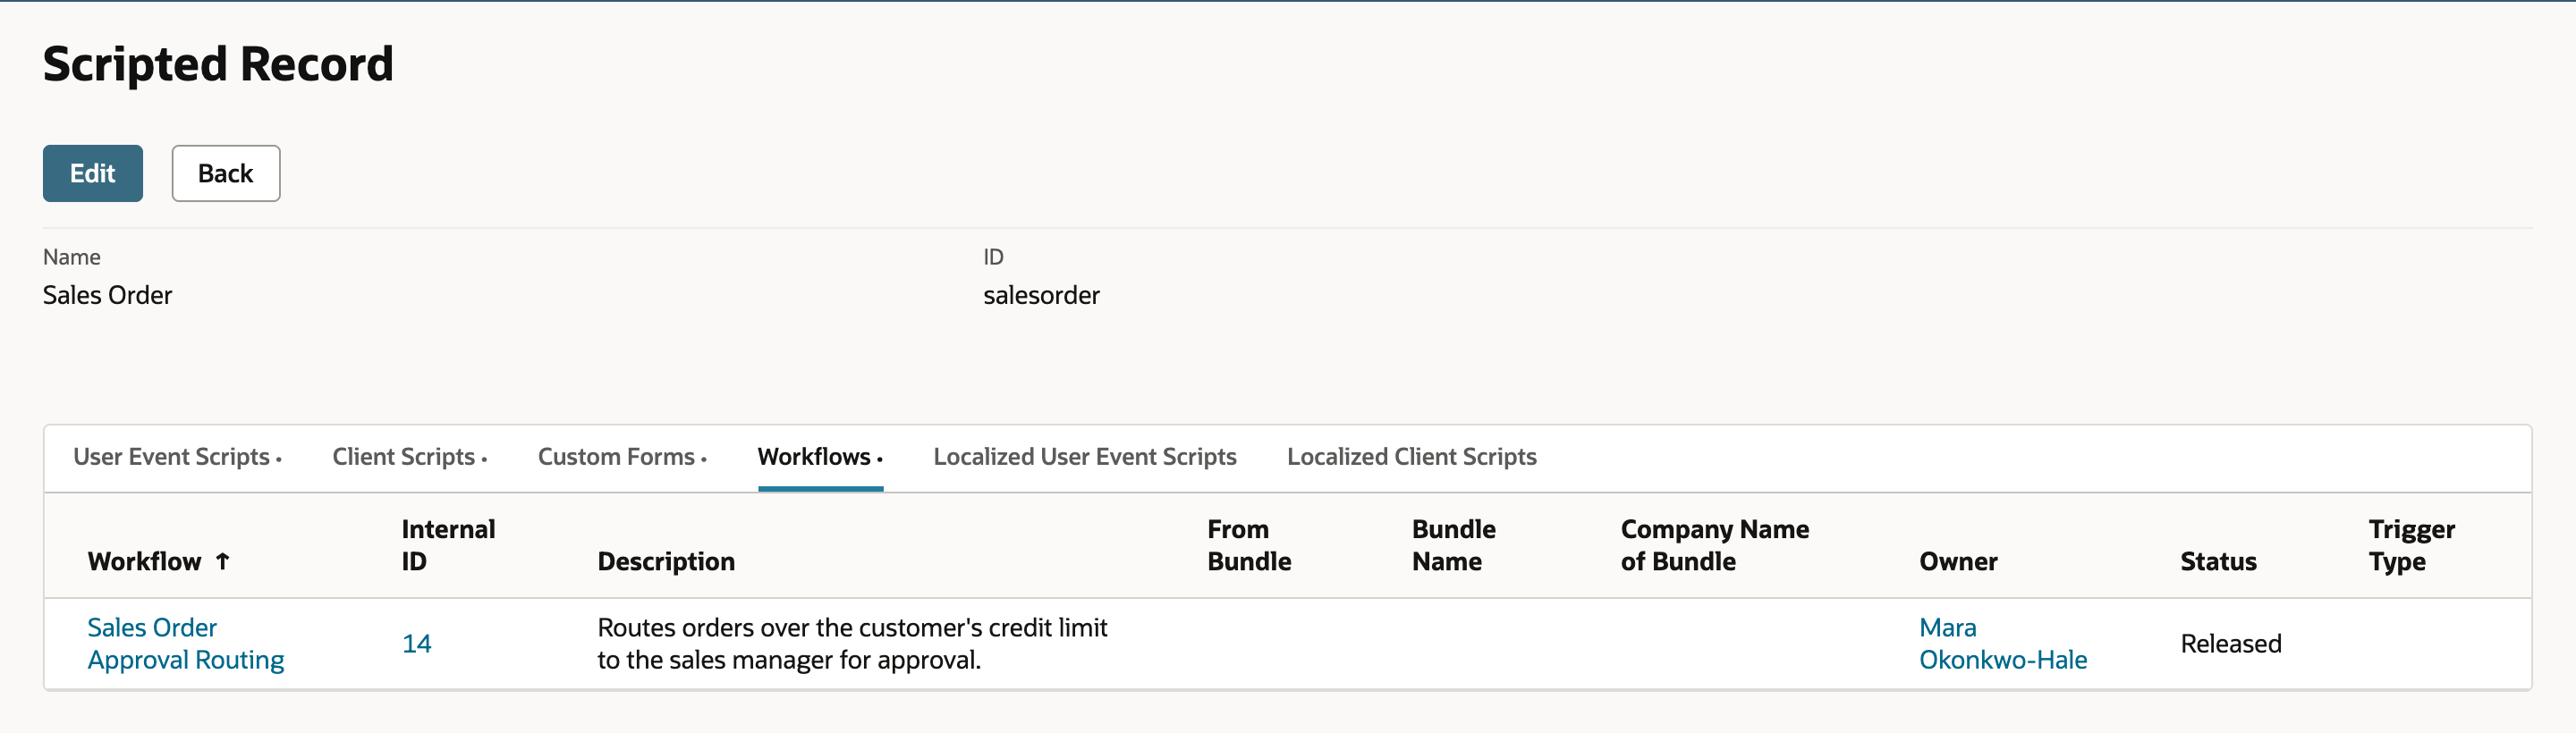Sort by the Bundle Name column header
Image resolution: width=2576 pixels, height=733 pixels.
pos(1454,545)
